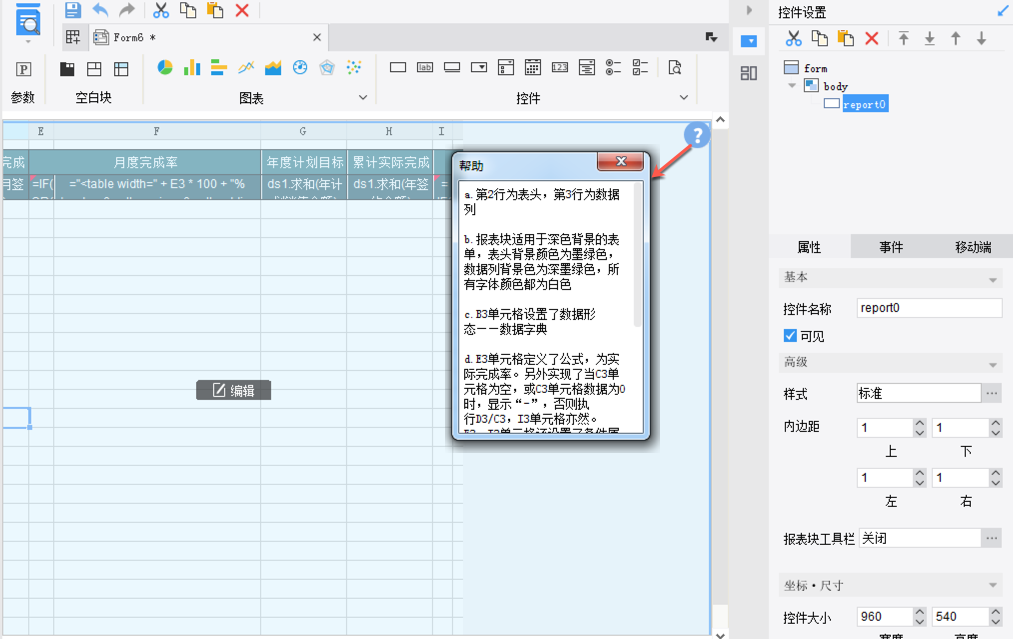Select the form node in widget tree
This screenshot has height=639, width=1013.
(815, 68)
